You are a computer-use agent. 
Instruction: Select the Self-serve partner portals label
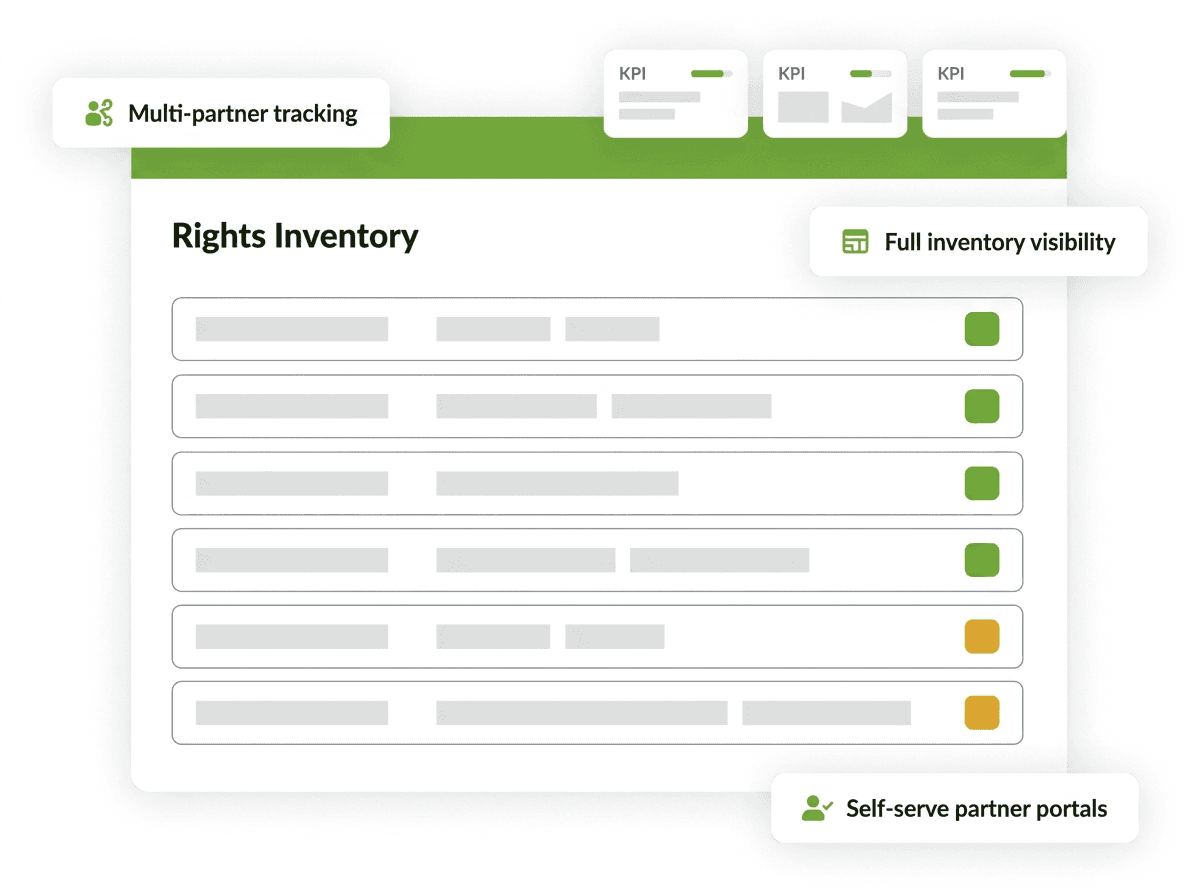click(x=977, y=808)
